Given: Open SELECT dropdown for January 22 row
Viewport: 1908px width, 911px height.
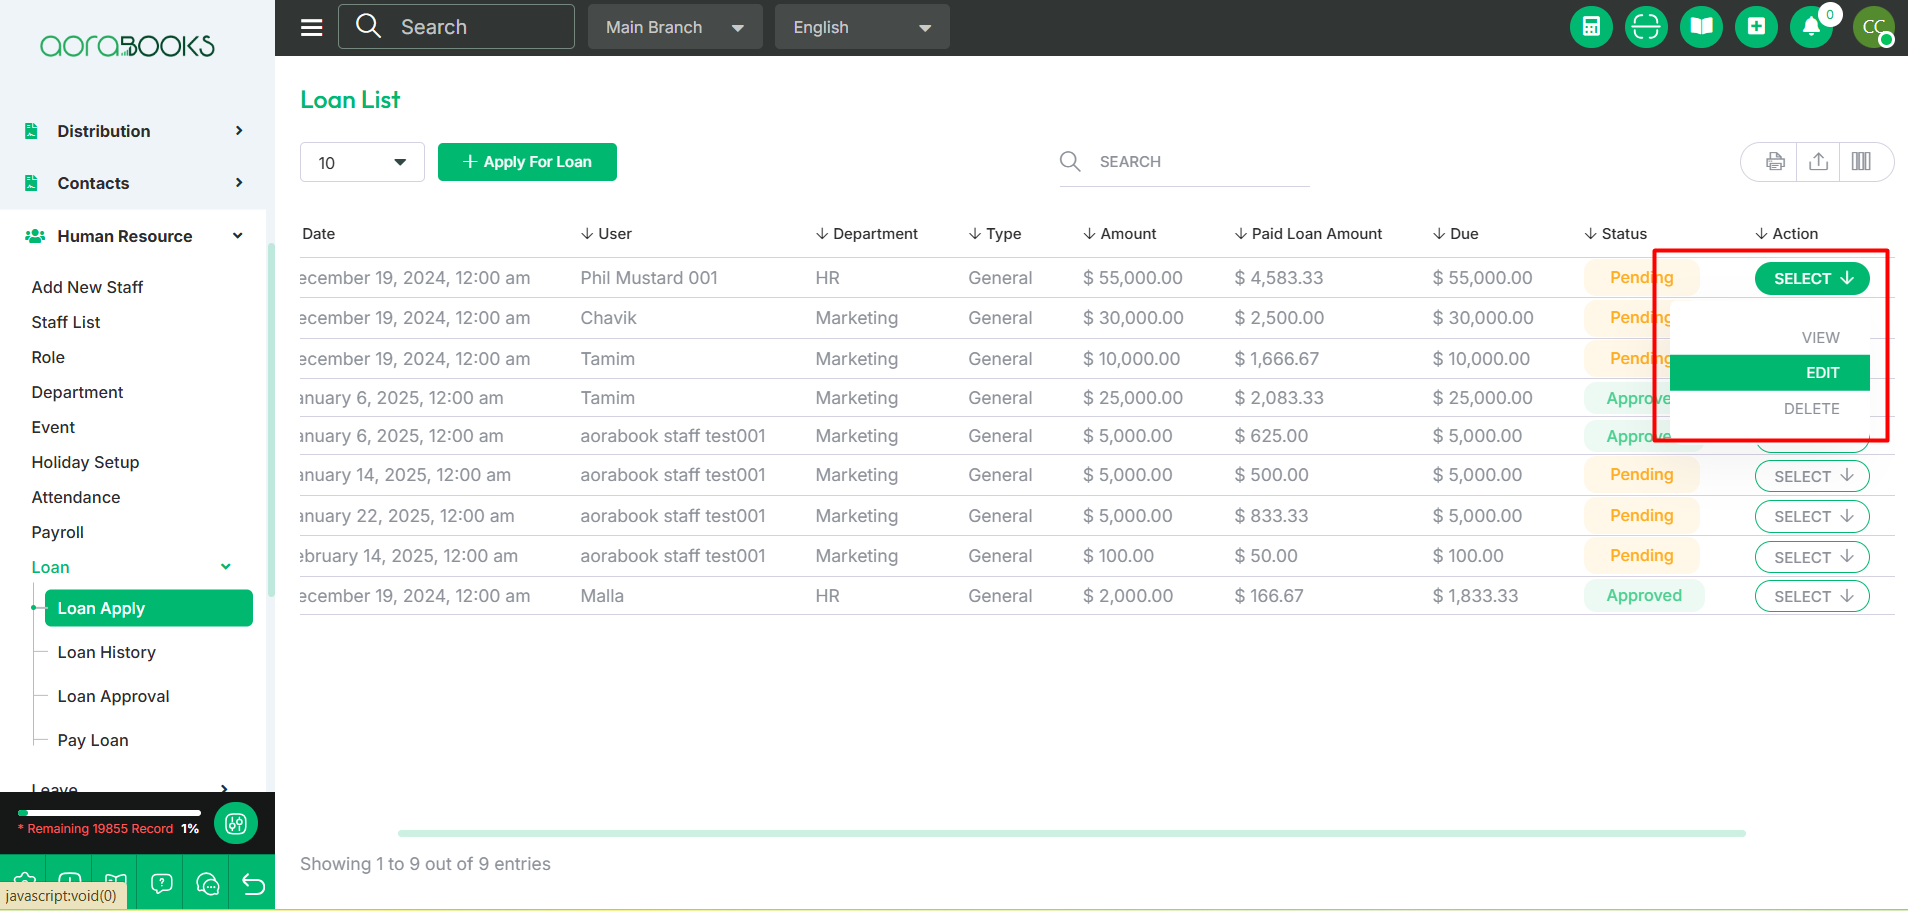Looking at the screenshot, I should click(1812, 516).
